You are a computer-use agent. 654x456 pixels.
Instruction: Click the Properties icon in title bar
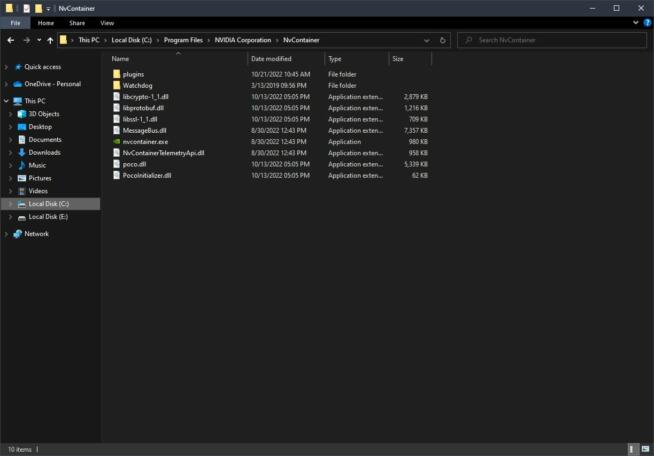click(x=26, y=8)
